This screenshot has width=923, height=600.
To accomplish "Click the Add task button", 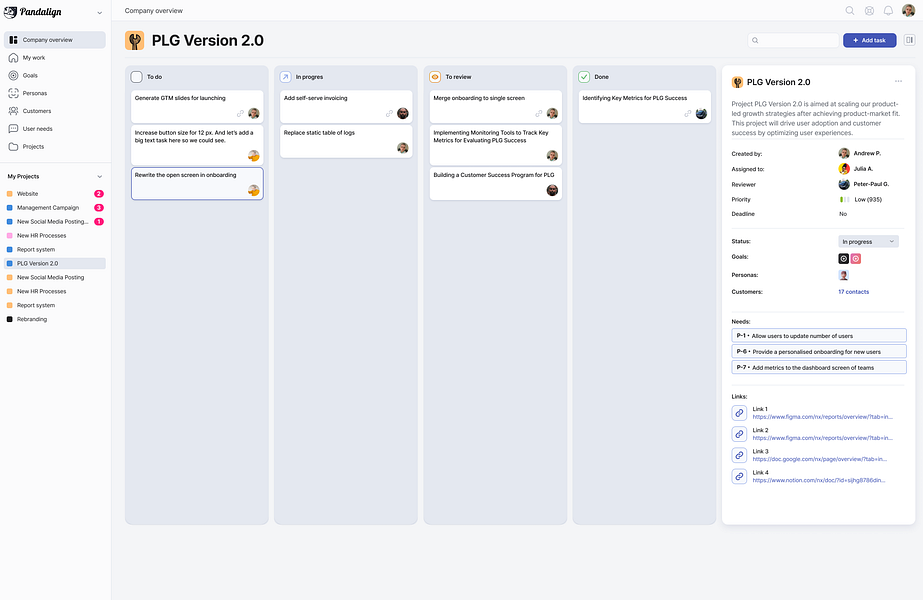I will click(x=869, y=40).
